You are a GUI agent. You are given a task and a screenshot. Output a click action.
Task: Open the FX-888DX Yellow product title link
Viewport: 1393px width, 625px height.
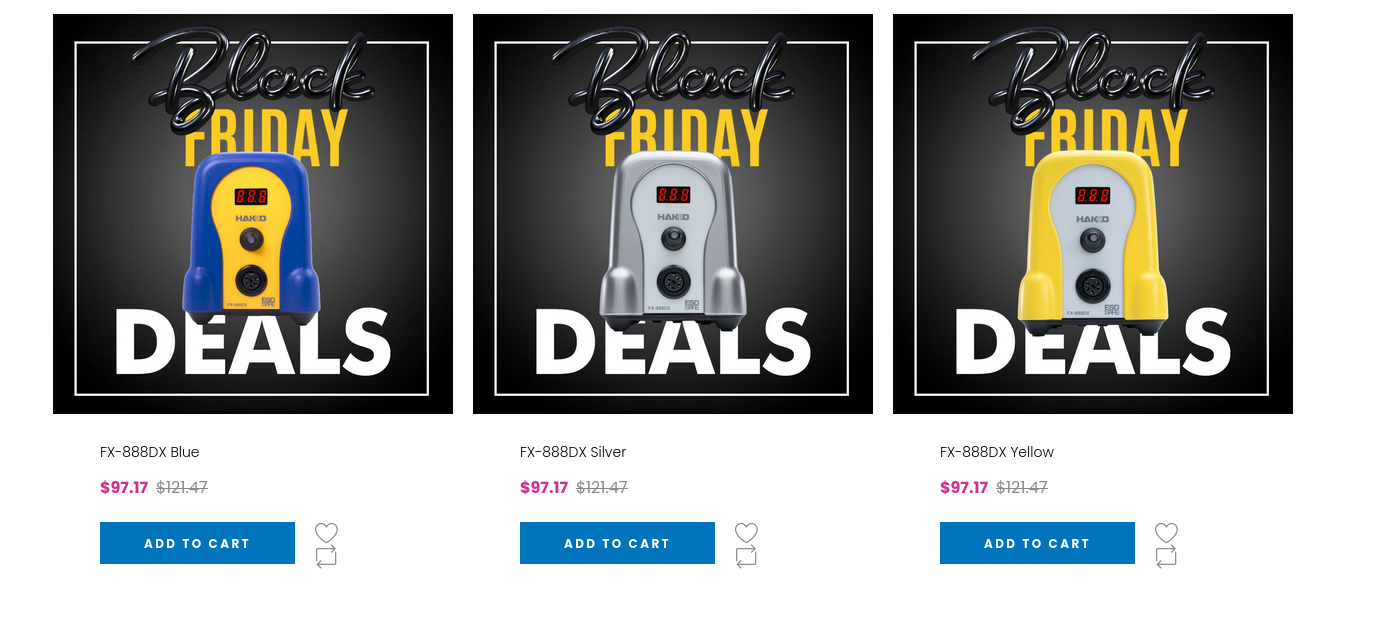[x=997, y=452]
